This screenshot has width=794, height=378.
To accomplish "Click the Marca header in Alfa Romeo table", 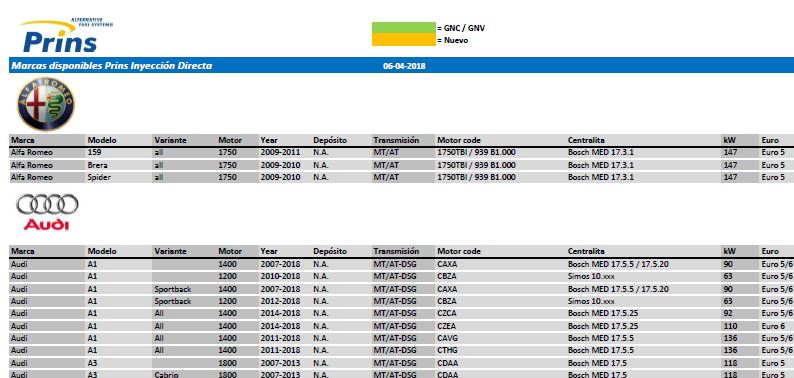I will tap(23, 140).
